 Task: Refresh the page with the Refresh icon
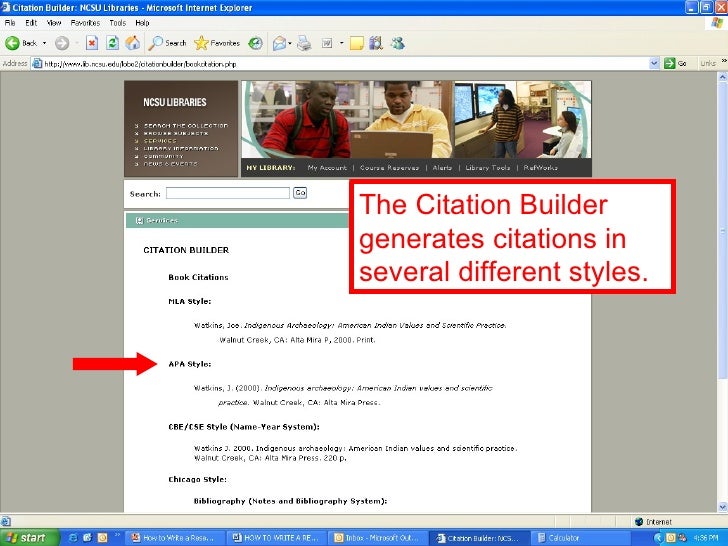[x=112, y=43]
